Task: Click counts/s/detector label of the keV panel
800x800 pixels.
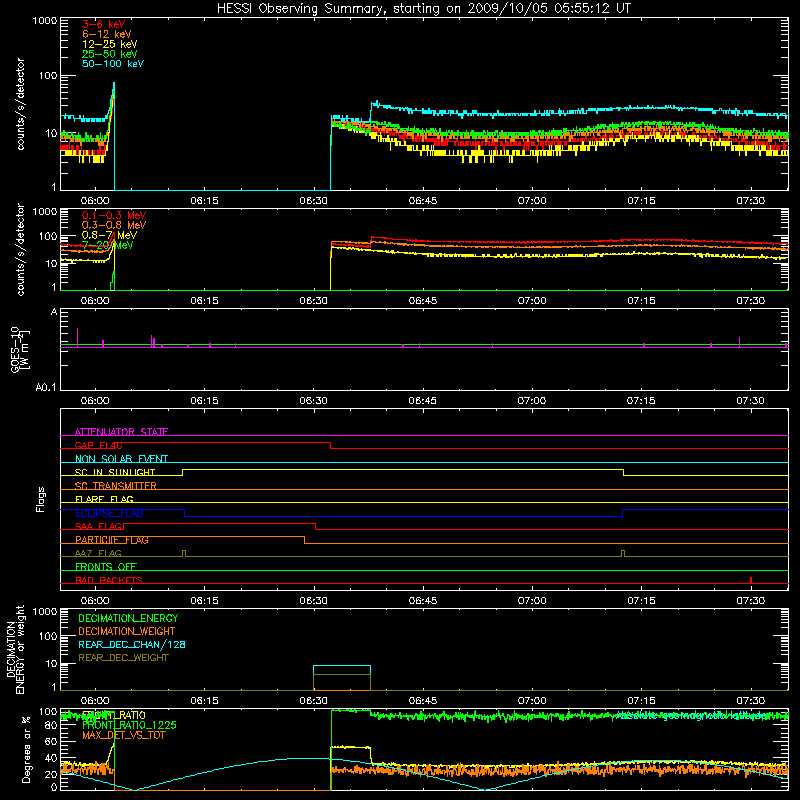Action: point(20,104)
